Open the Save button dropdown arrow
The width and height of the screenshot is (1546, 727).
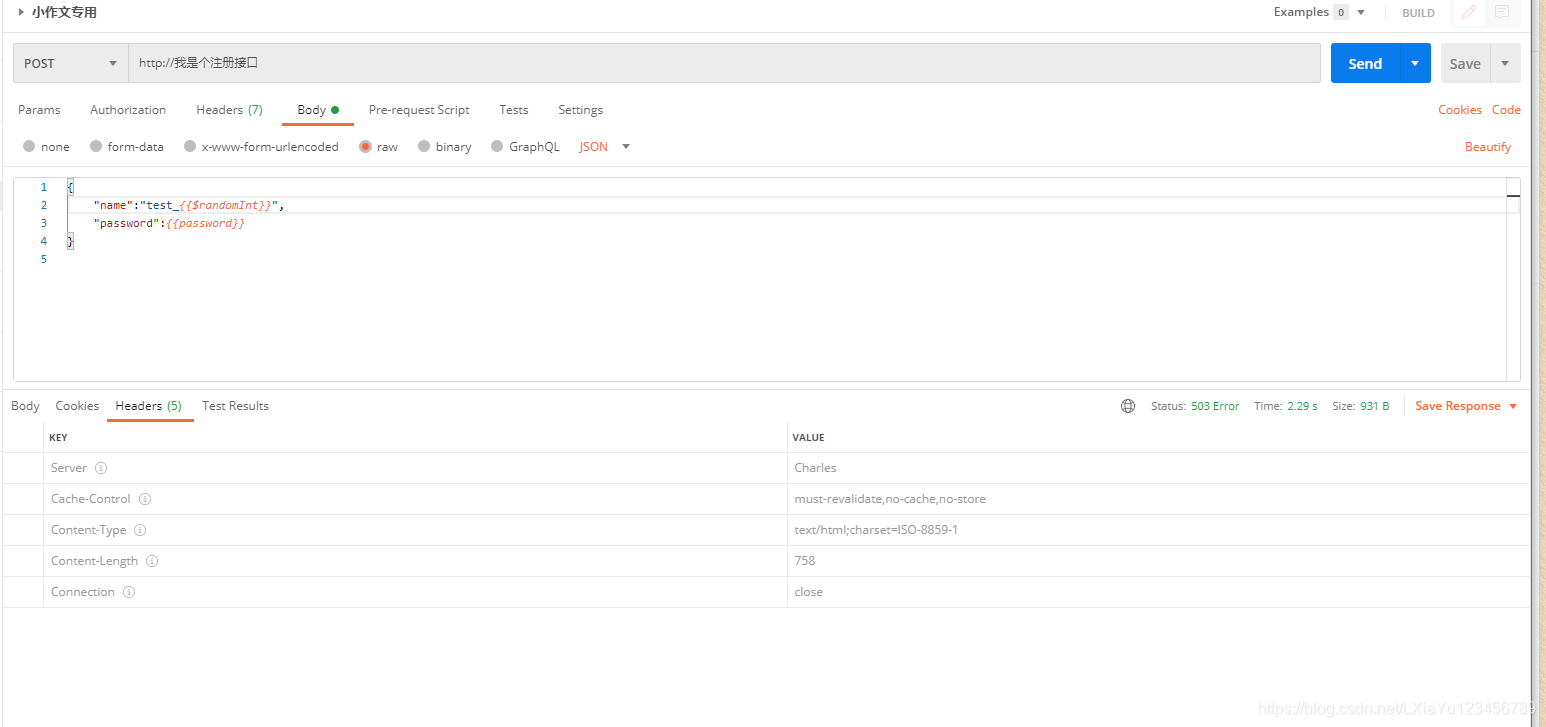1505,63
